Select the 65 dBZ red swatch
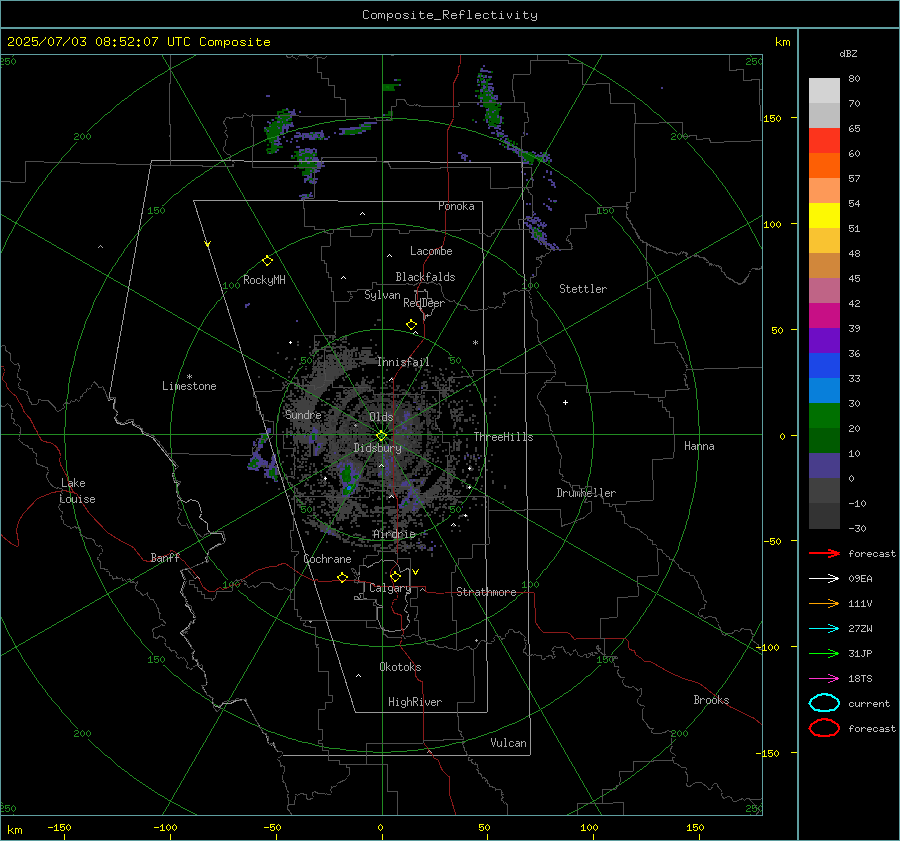Image resolution: width=900 pixels, height=841 pixels. [x=824, y=140]
